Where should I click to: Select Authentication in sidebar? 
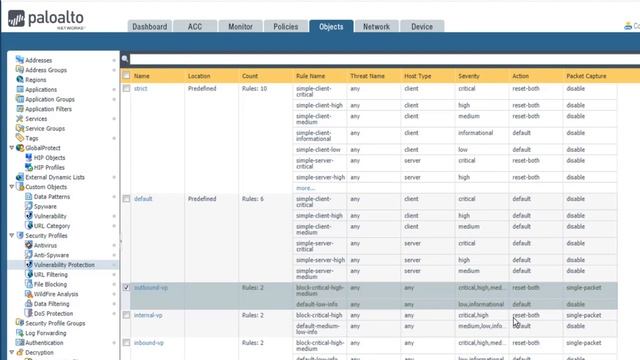coord(44,342)
